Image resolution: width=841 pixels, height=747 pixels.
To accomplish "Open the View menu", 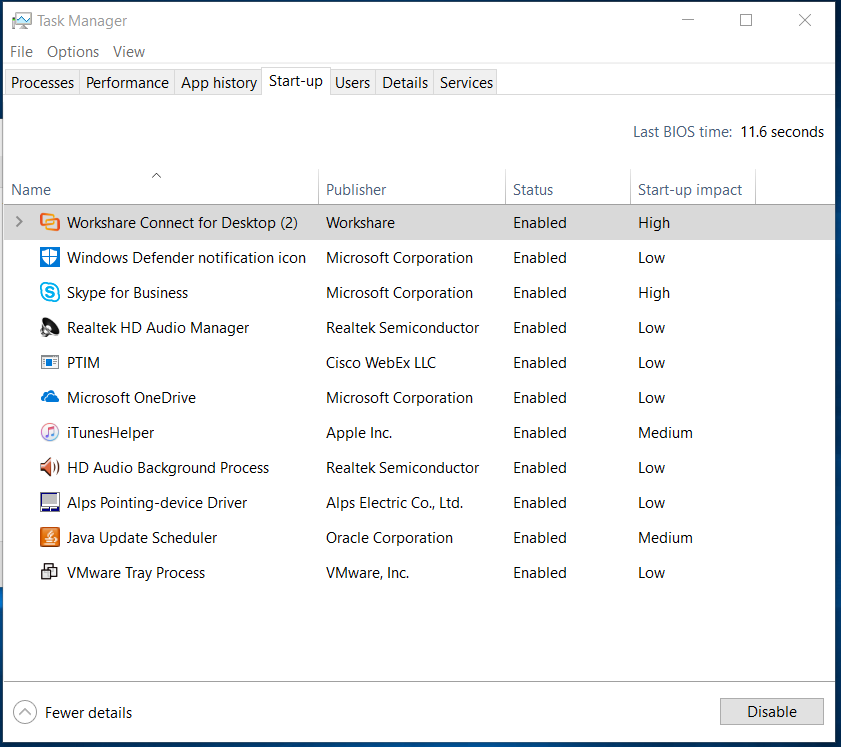I will 129,52.
